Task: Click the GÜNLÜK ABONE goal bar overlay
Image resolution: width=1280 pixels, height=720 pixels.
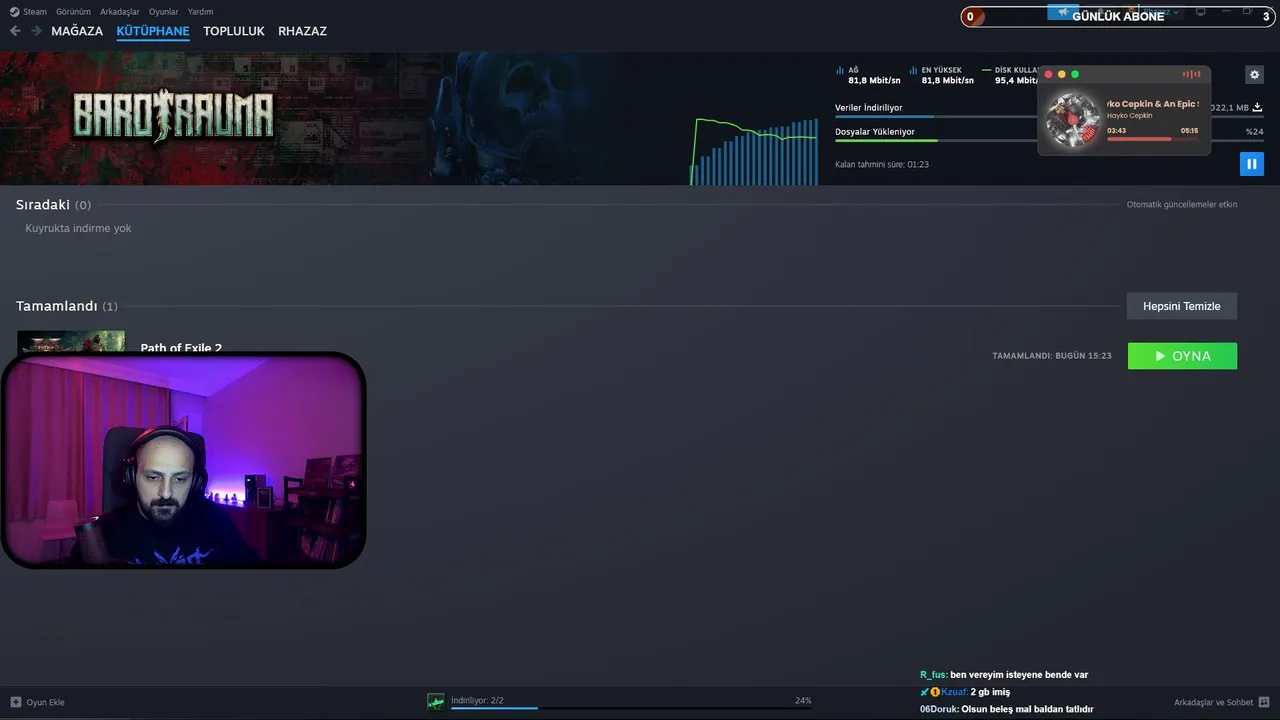Action: click(x=1118, y=16)
